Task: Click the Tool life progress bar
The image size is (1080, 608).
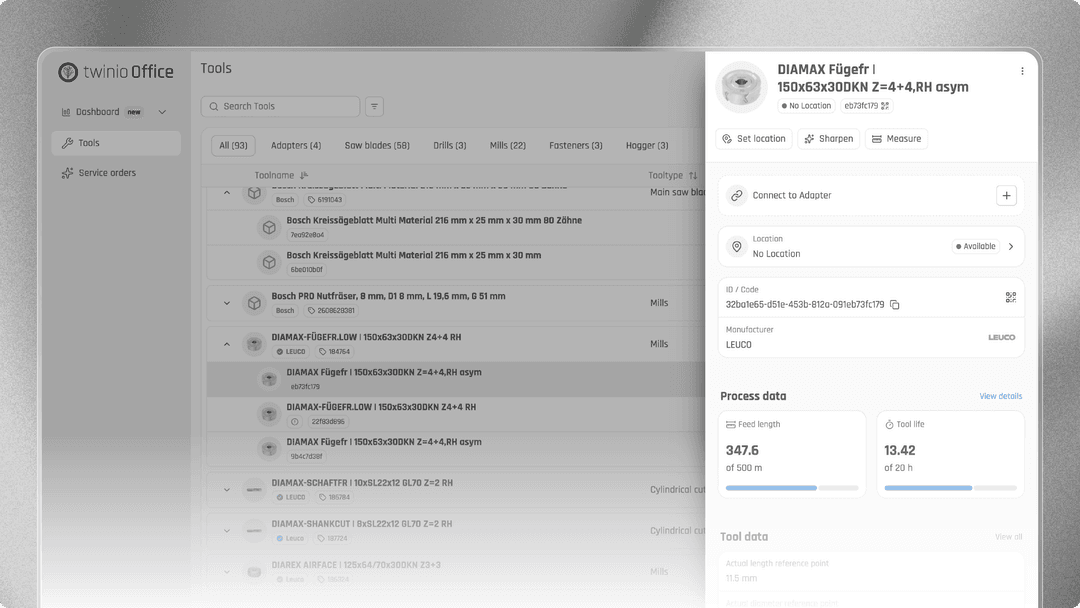Action: 951,488
